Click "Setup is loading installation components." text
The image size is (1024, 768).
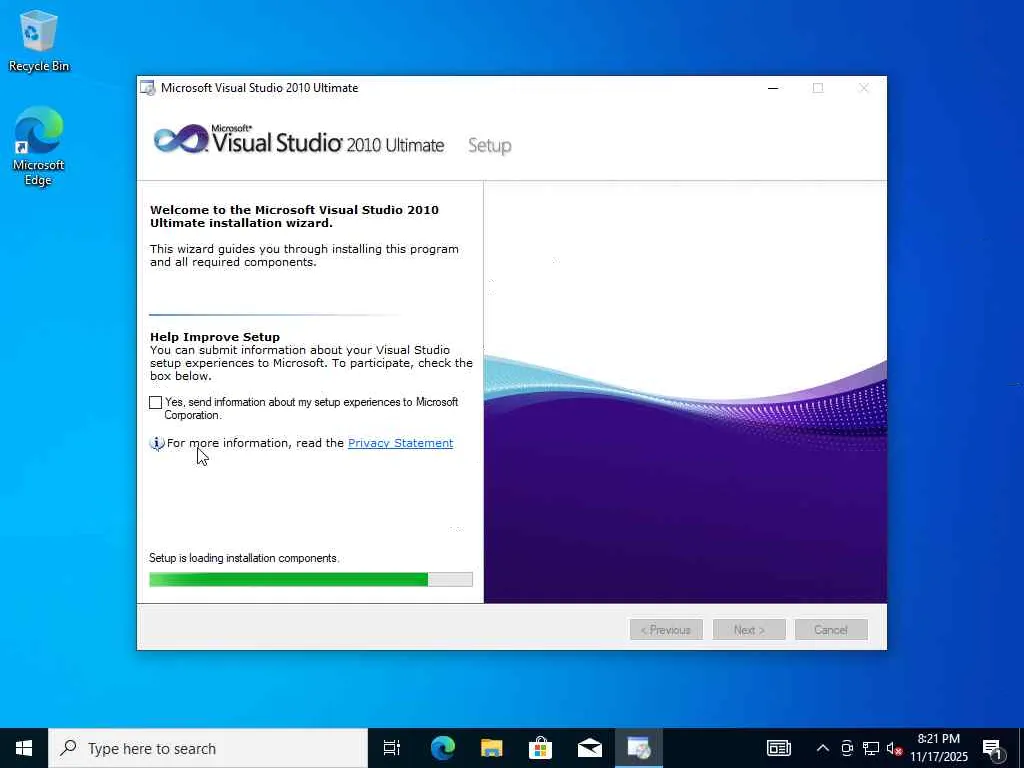(244, 558)
